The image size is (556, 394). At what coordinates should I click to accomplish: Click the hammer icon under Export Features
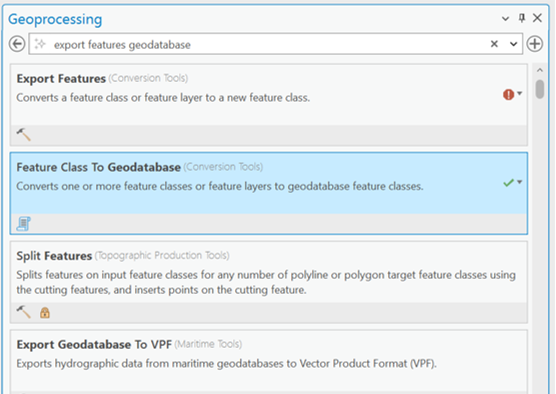point(23,135)
